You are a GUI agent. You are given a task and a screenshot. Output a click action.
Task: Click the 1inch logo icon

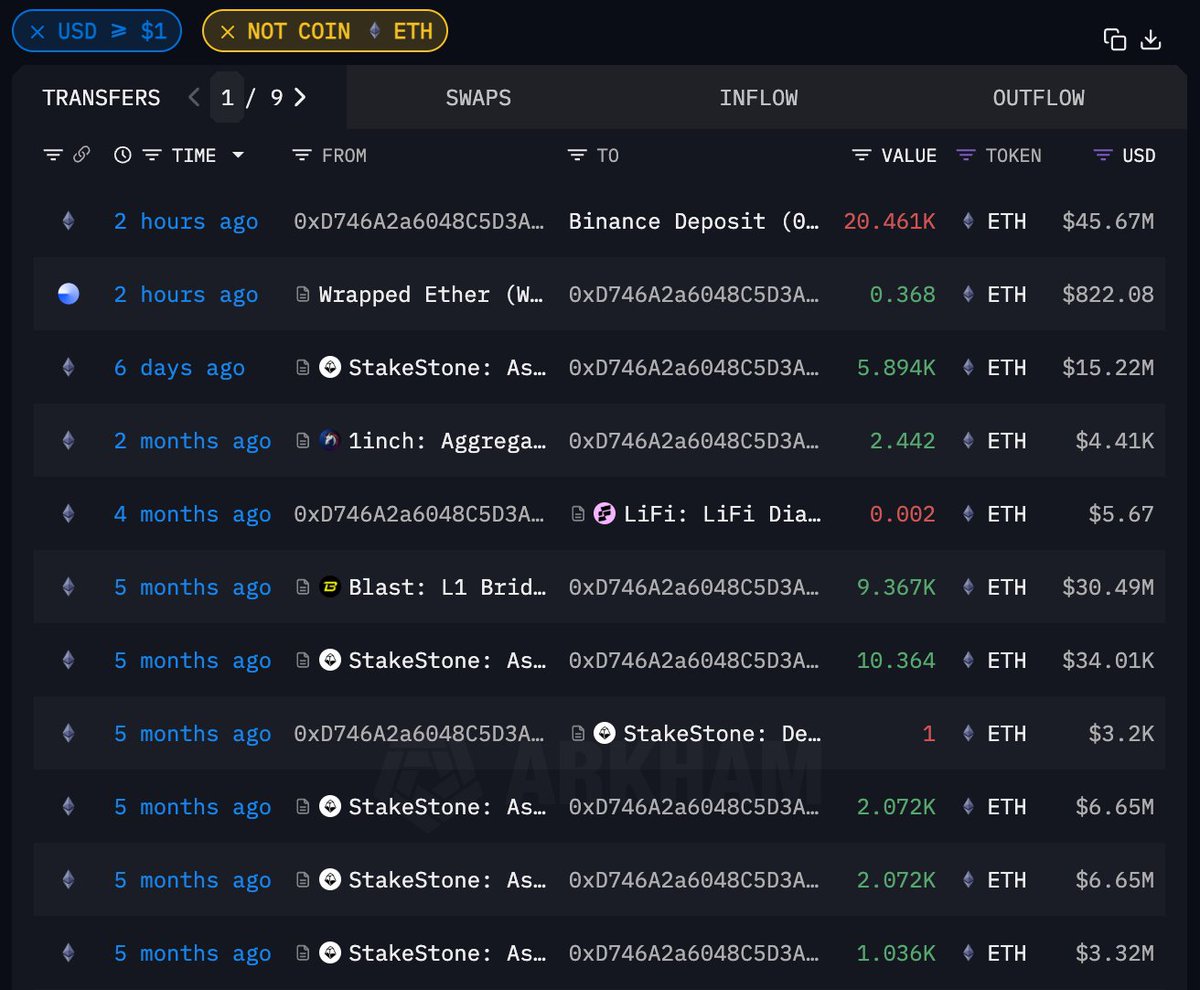330,440
